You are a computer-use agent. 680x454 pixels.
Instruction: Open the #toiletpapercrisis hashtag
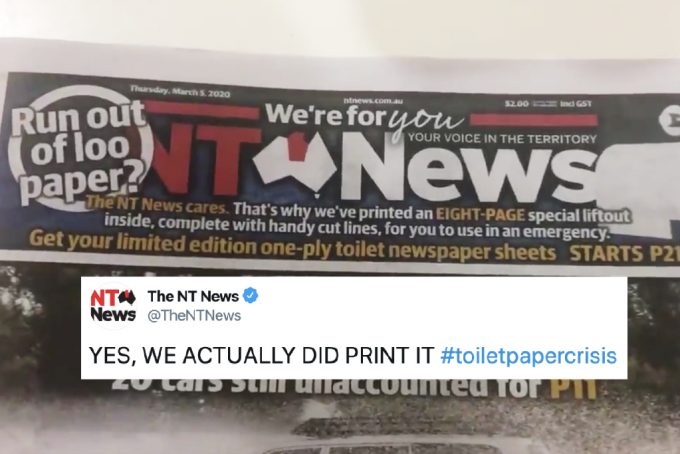(x=528, y=356)
